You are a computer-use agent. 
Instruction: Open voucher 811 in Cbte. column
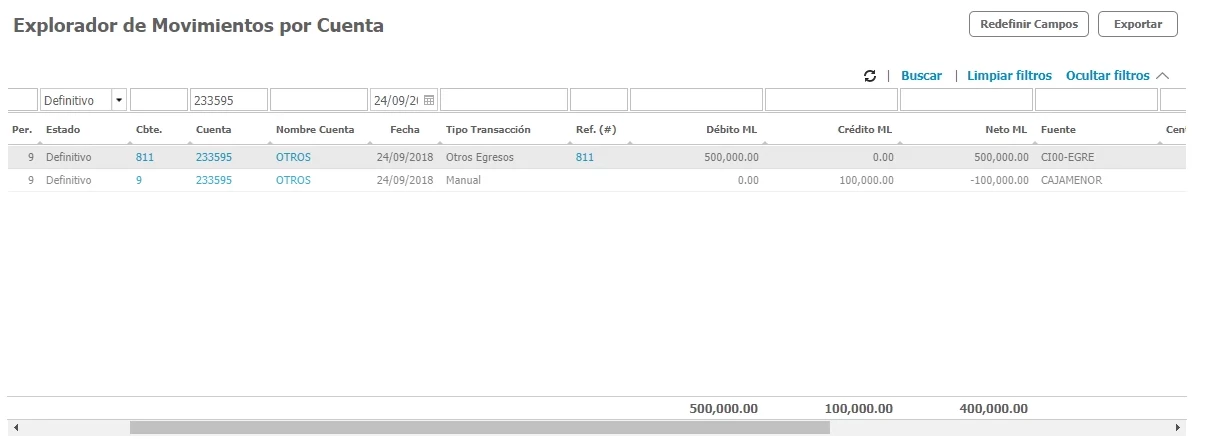[x=144, y=157]
